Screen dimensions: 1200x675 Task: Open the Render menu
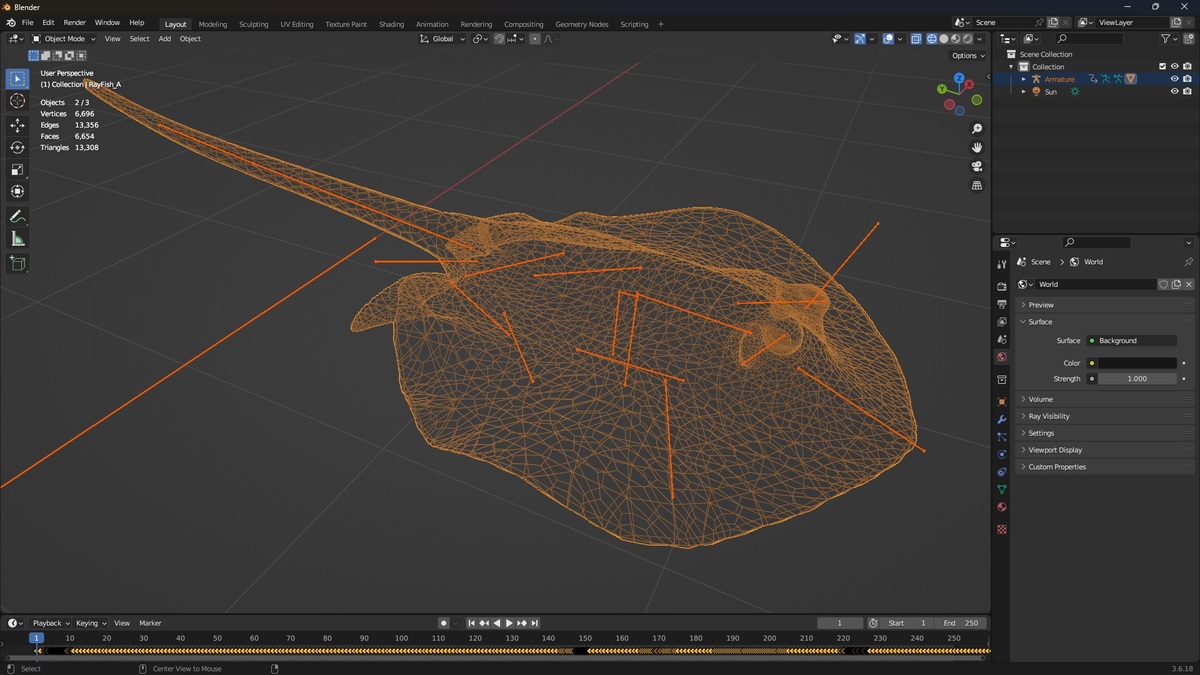pos(75,22)
